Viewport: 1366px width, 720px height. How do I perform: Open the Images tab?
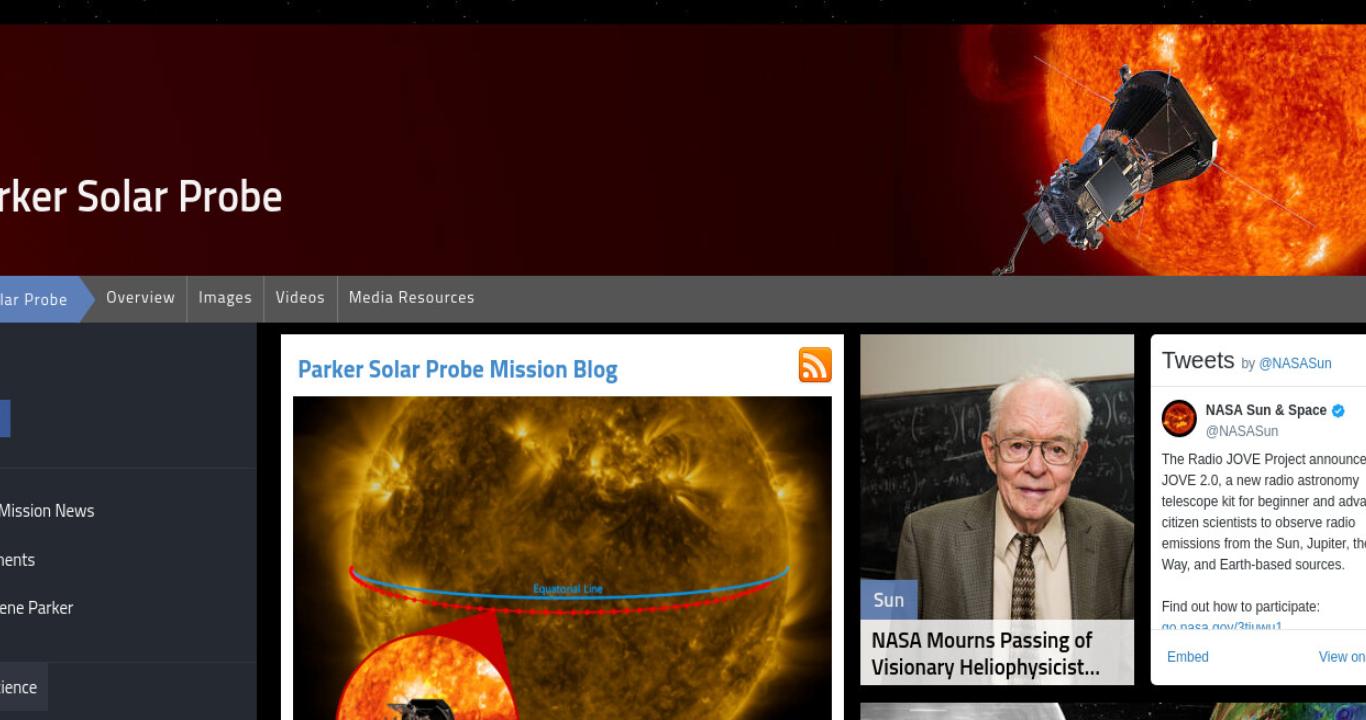pyautogui.click(x=225, y=298)
